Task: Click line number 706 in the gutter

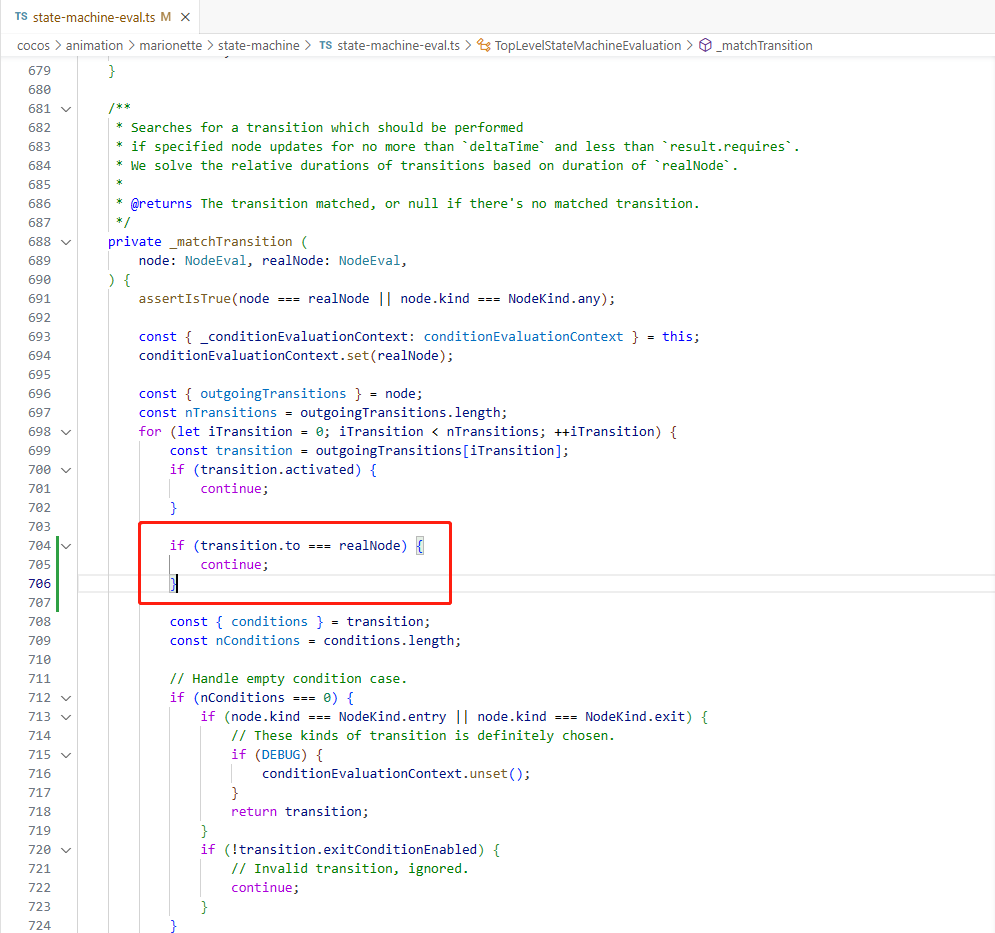Action: coord(39,583)
